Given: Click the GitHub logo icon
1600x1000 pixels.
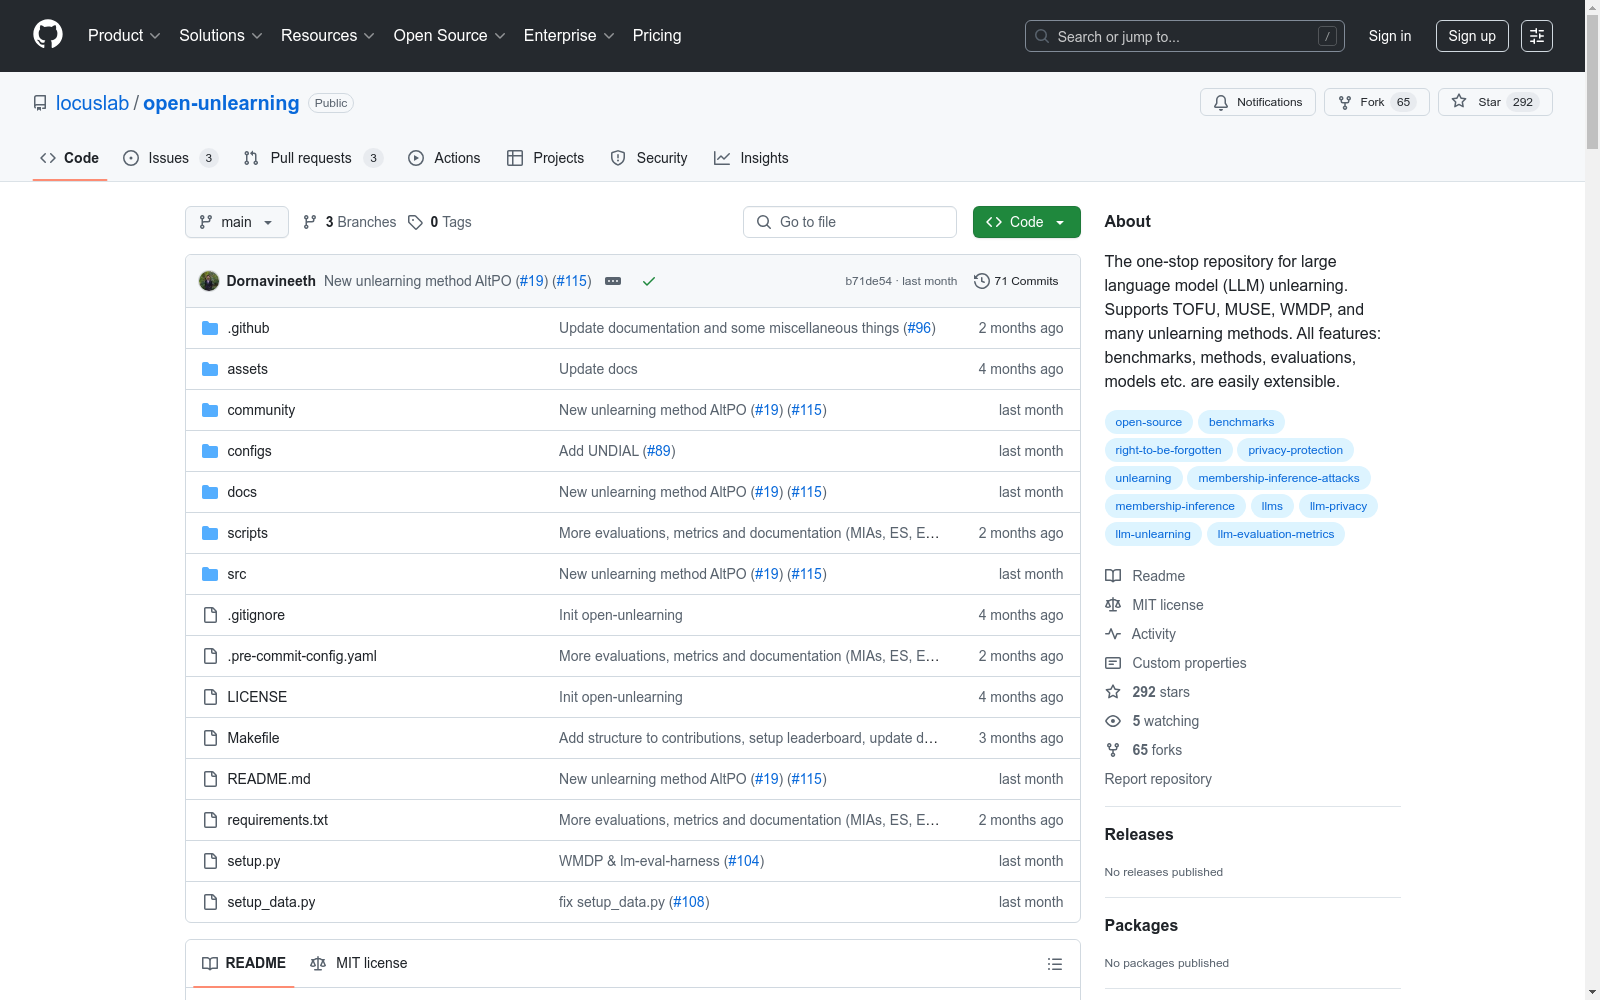Looking at the screenshot, I should click(x=48, y=35).
